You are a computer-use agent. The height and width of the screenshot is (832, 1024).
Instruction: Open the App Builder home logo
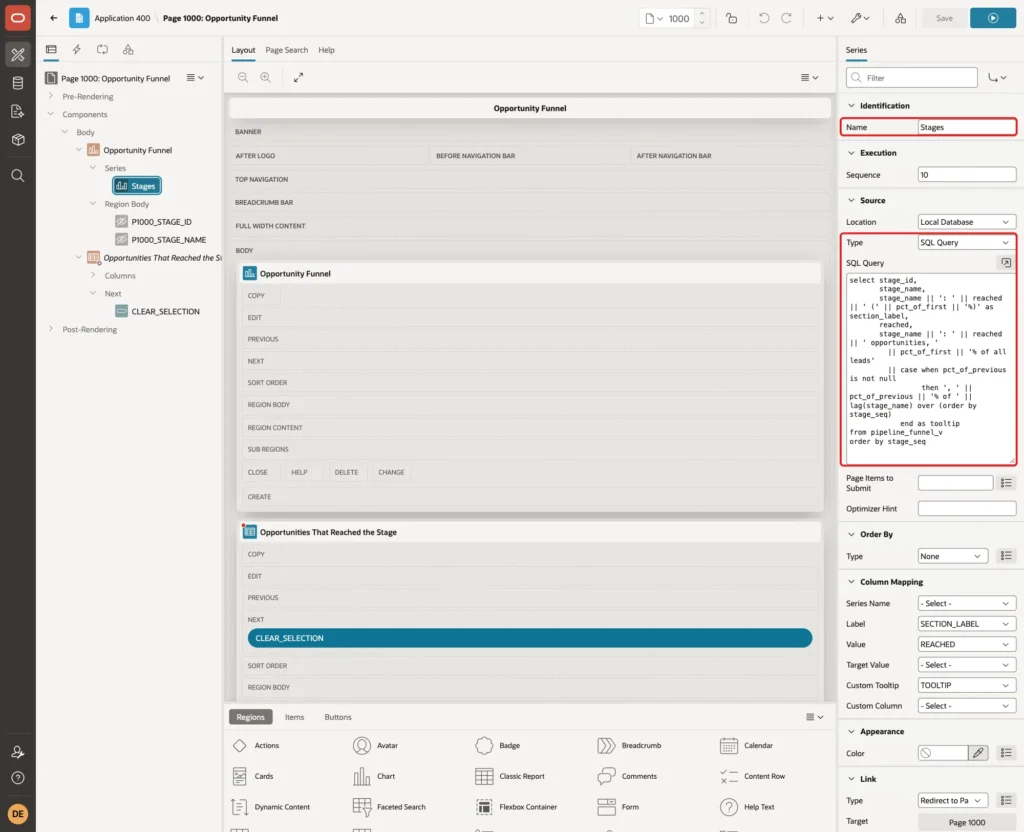point(18,18)
